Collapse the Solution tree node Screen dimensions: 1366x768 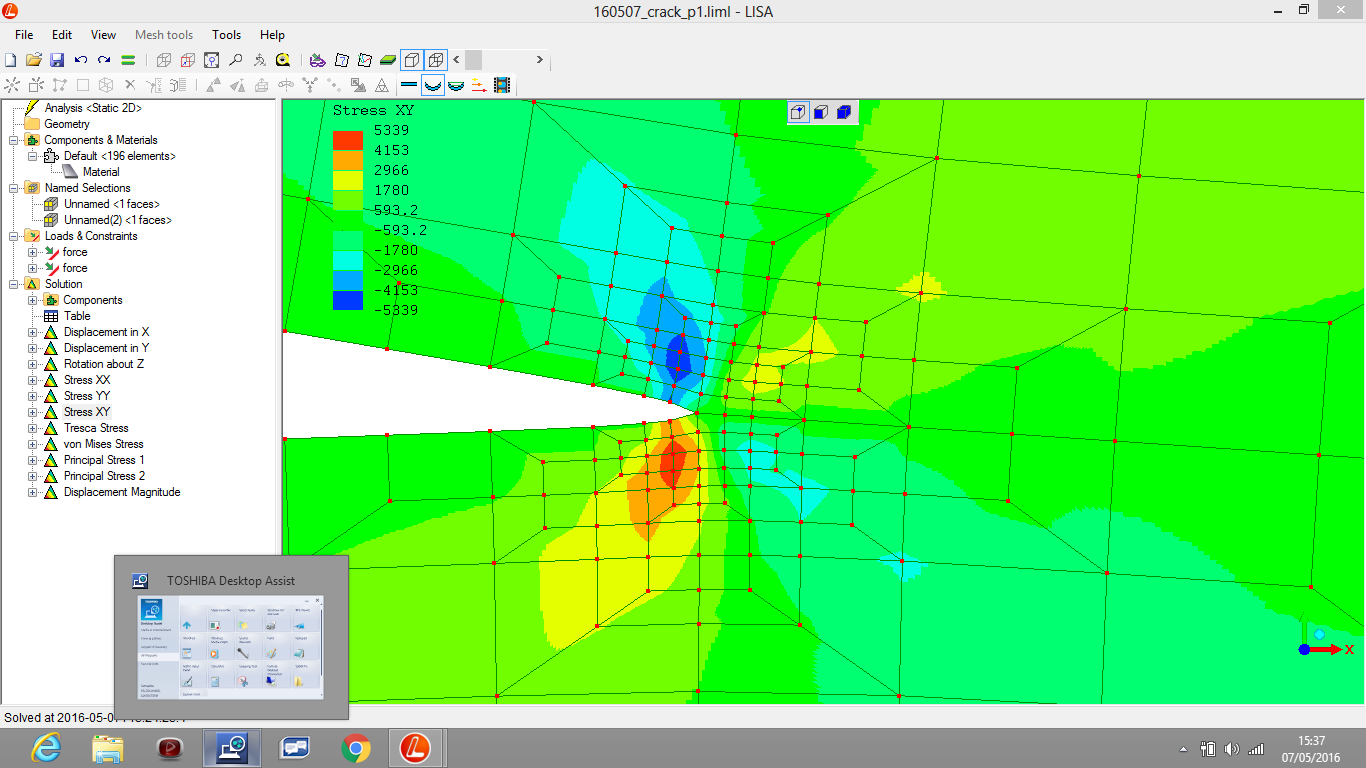click(14, 284)
